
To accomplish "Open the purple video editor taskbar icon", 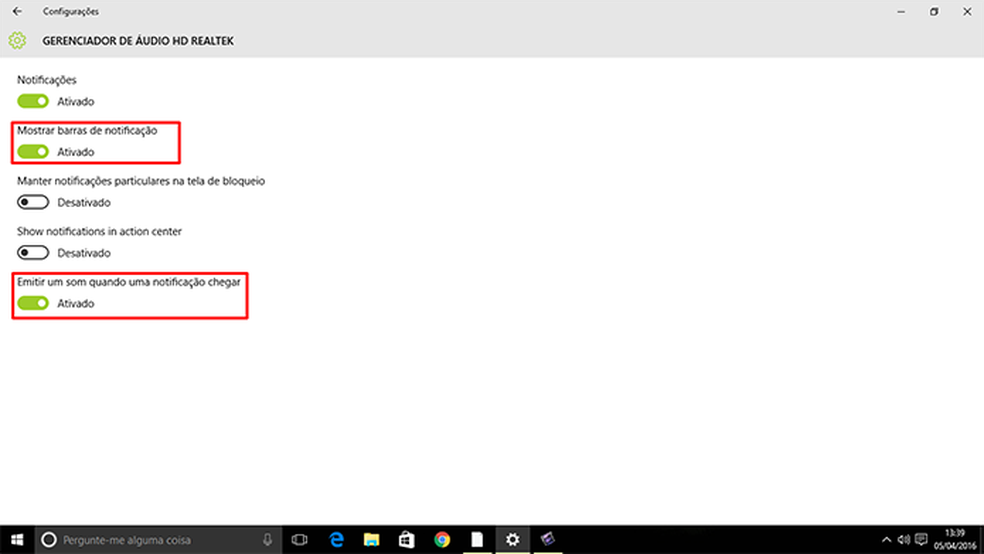I will point(548,540).
